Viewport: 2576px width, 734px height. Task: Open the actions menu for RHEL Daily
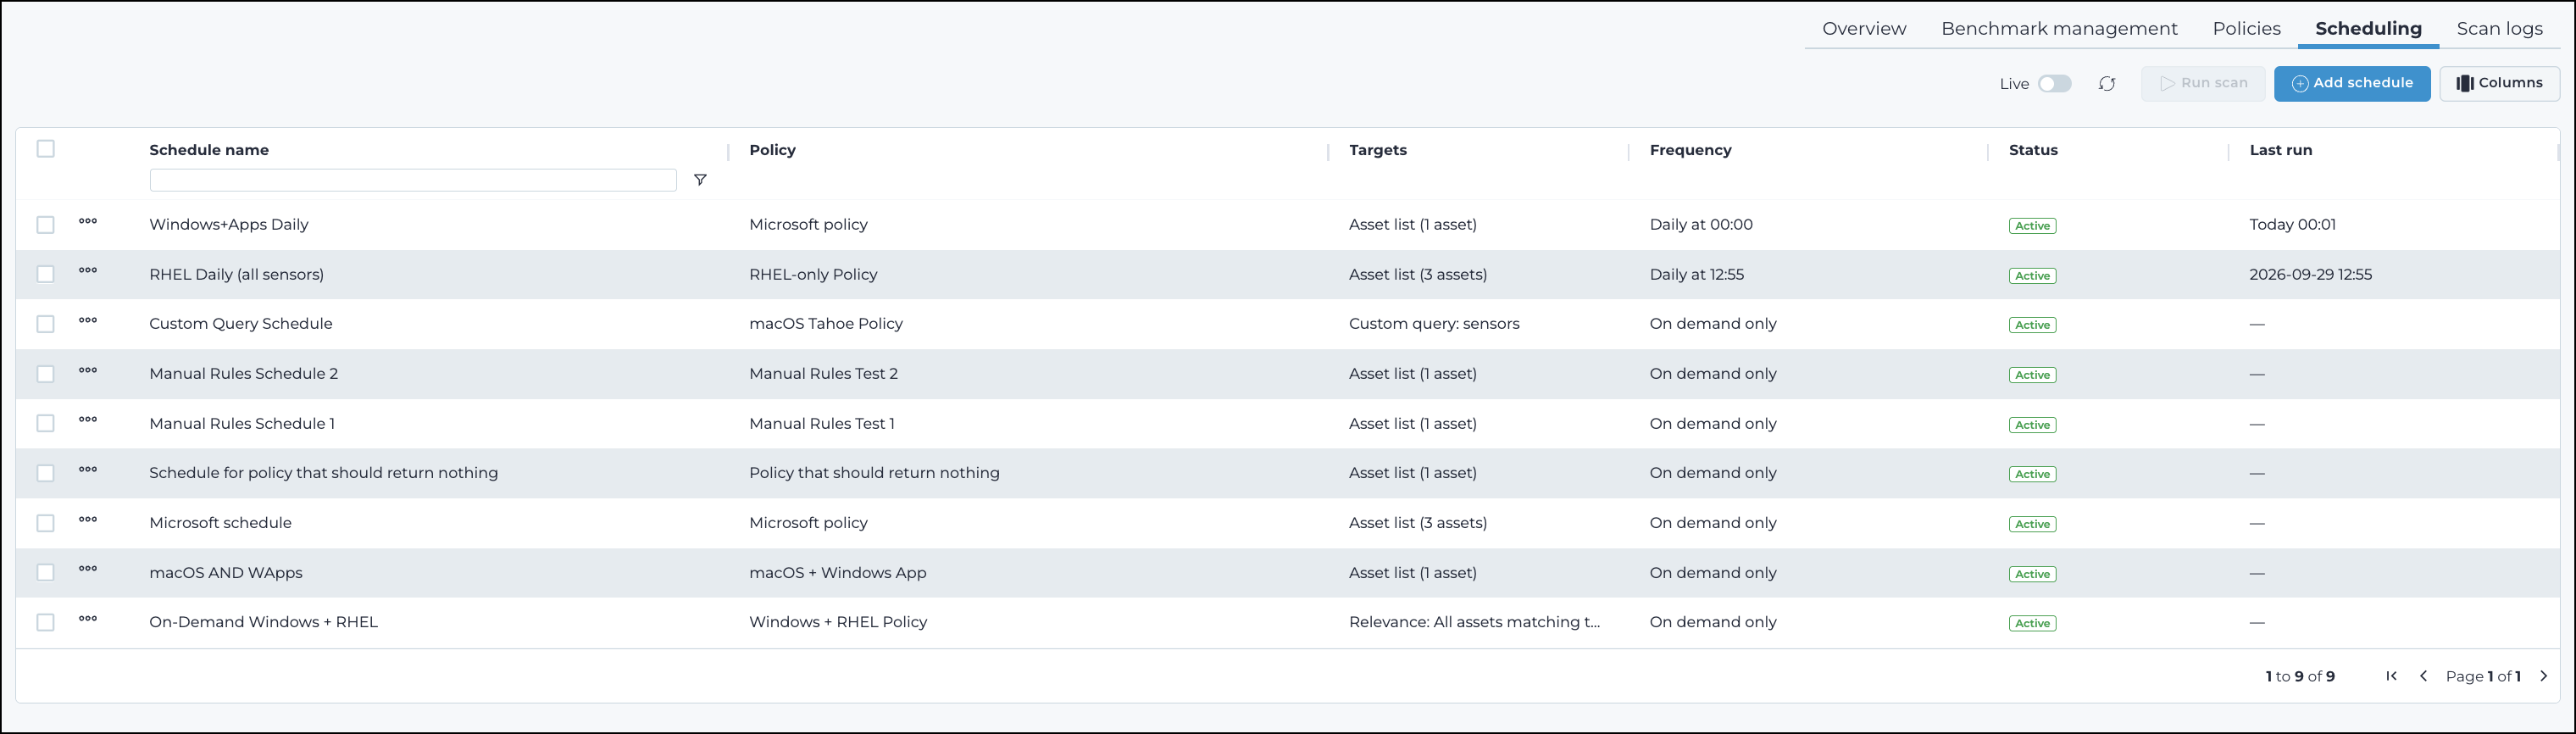pyautogui.click(x=88, y=270)
